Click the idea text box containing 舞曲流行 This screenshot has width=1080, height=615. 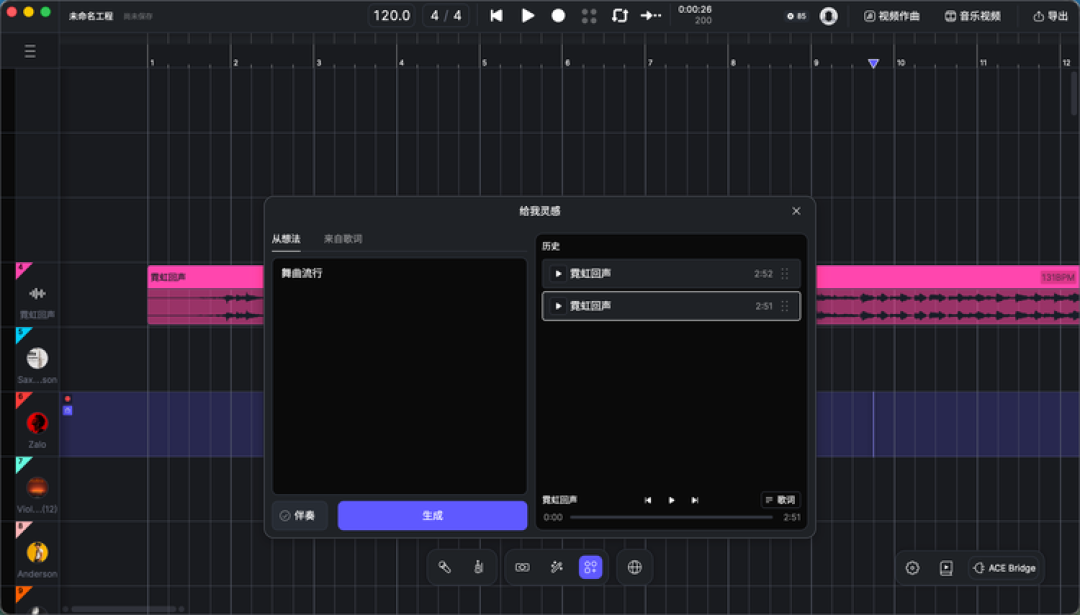pyautogui.click(x=399, y=376)
